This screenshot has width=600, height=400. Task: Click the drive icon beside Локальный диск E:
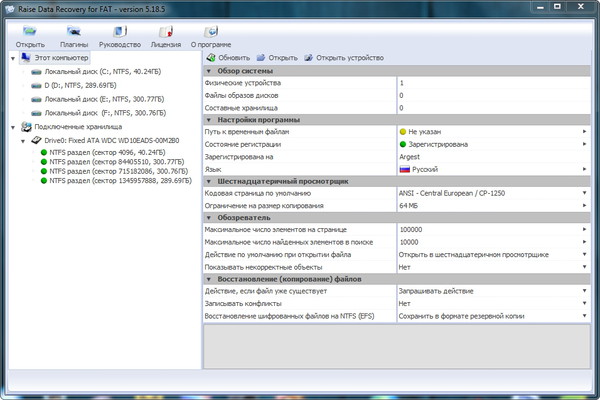point(36,100)
